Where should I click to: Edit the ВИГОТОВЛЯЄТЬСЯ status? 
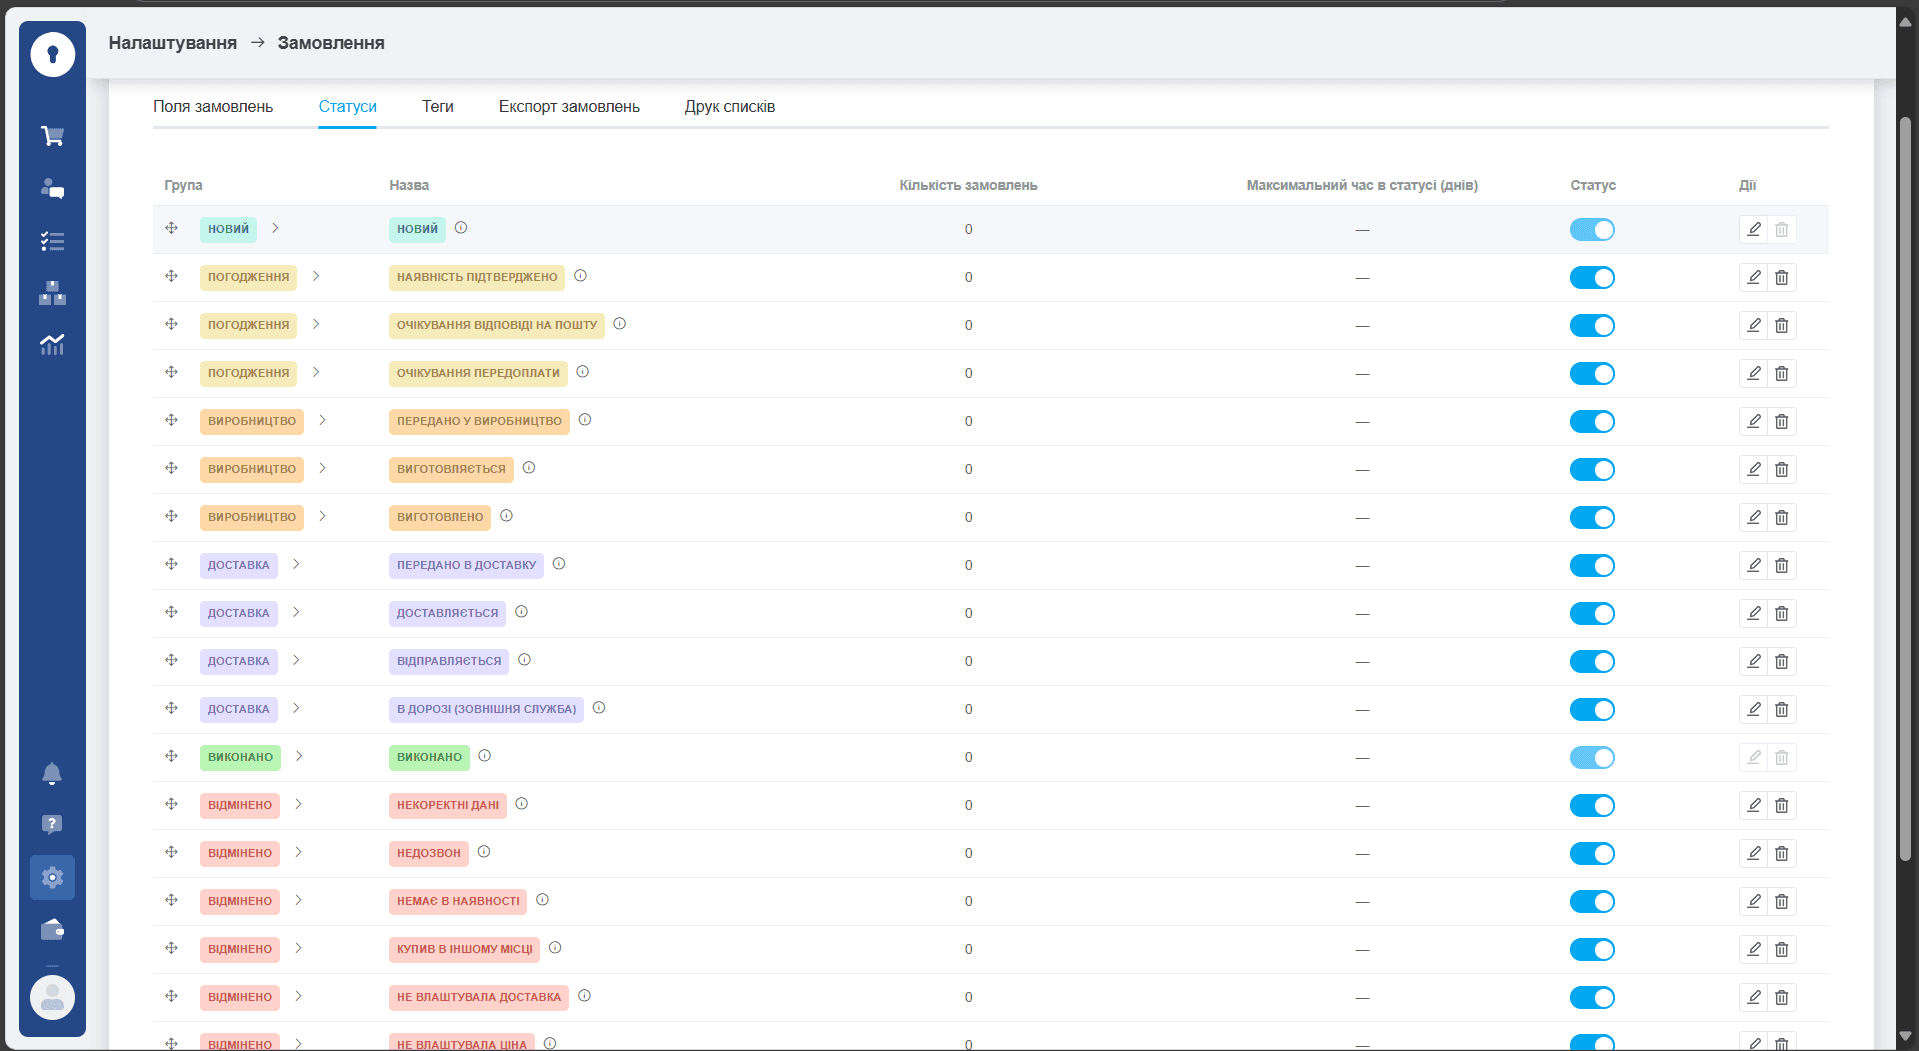click(1753, 469)
